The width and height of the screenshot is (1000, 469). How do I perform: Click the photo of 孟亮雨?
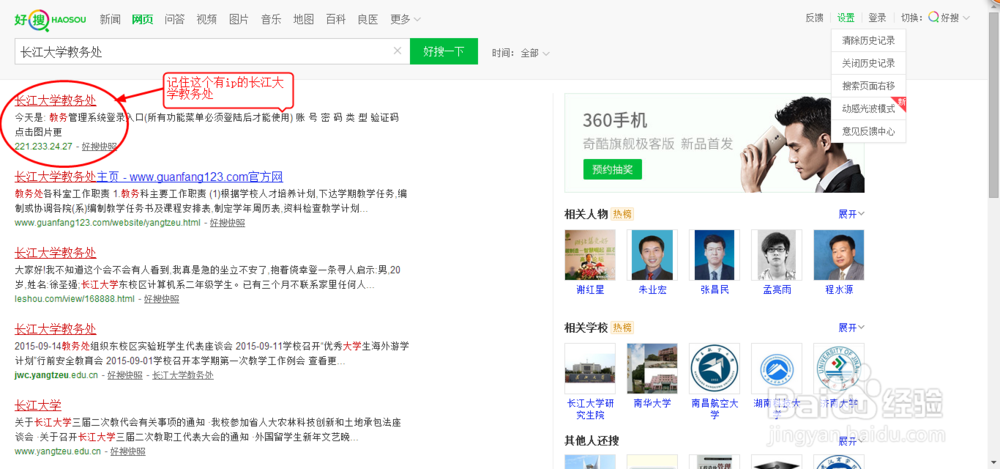(776, 255)
